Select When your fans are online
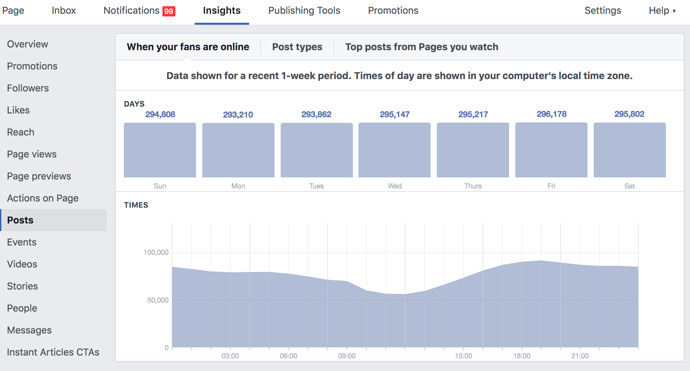 point(188,47)
